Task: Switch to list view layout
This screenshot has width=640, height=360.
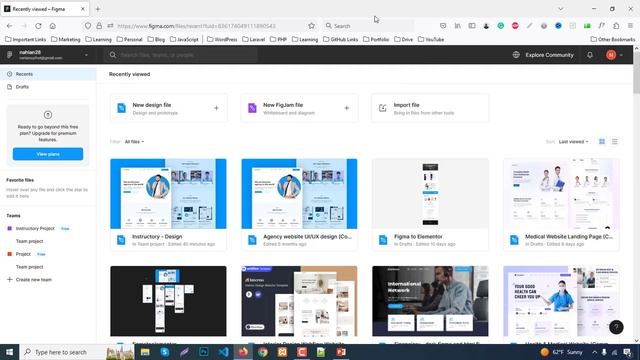Action: pyautogui.click(x=615, y=142)
